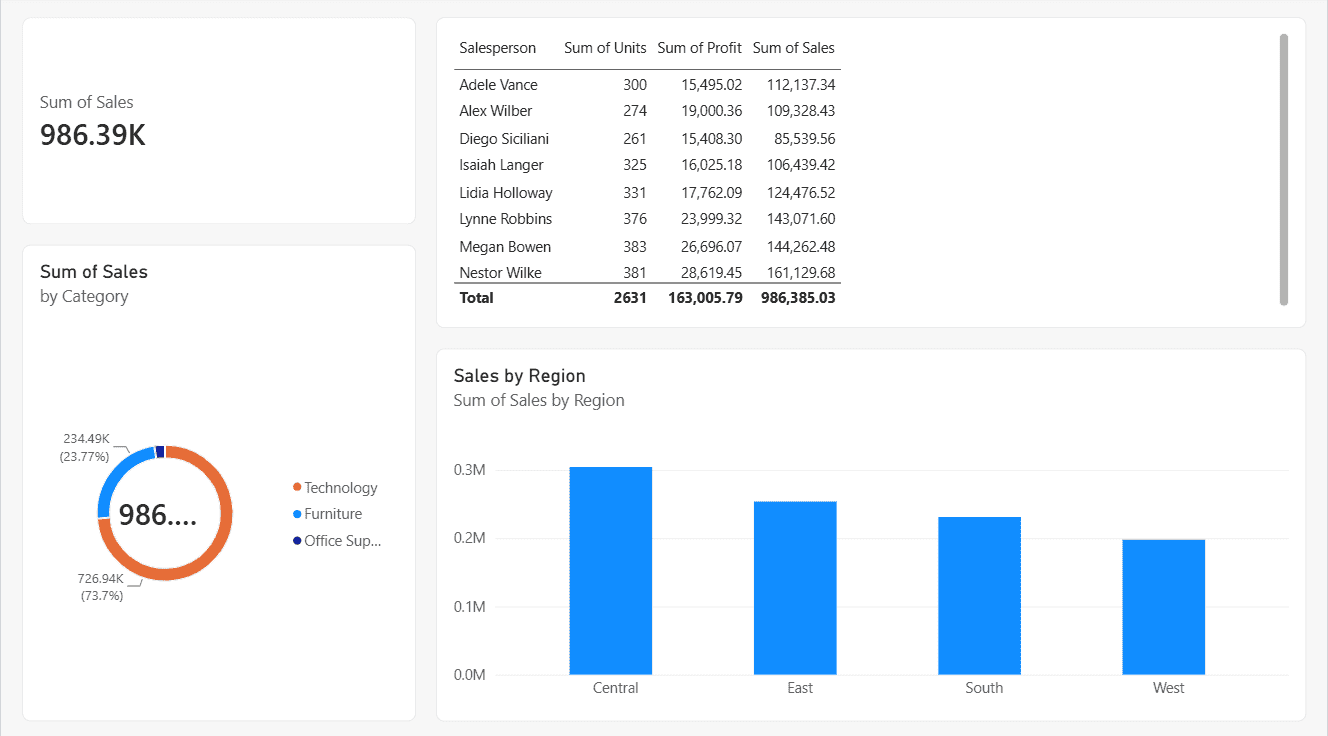This screenshot has width=1328, height=736.
Task: Click the Furniture legend color dot
Action: tap(297, 513)
